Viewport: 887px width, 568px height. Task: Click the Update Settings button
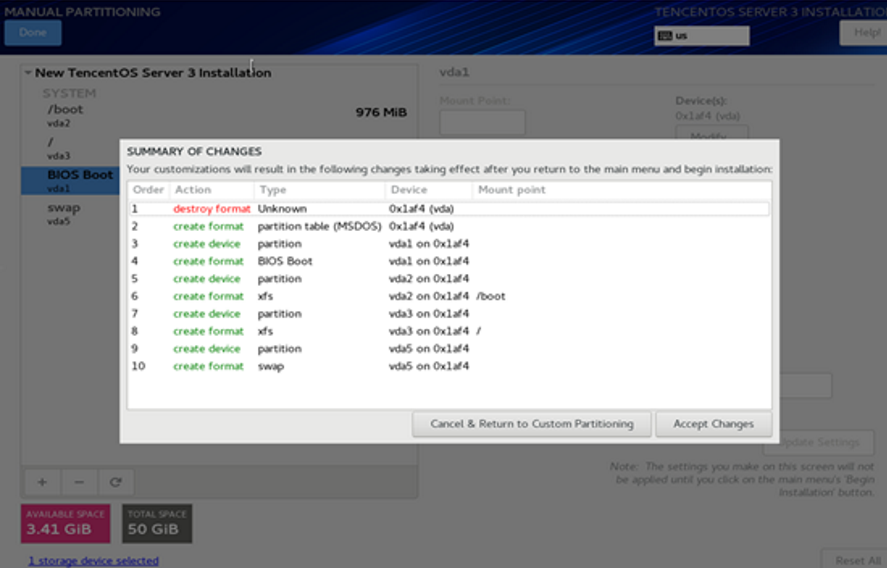coord(819,442)
